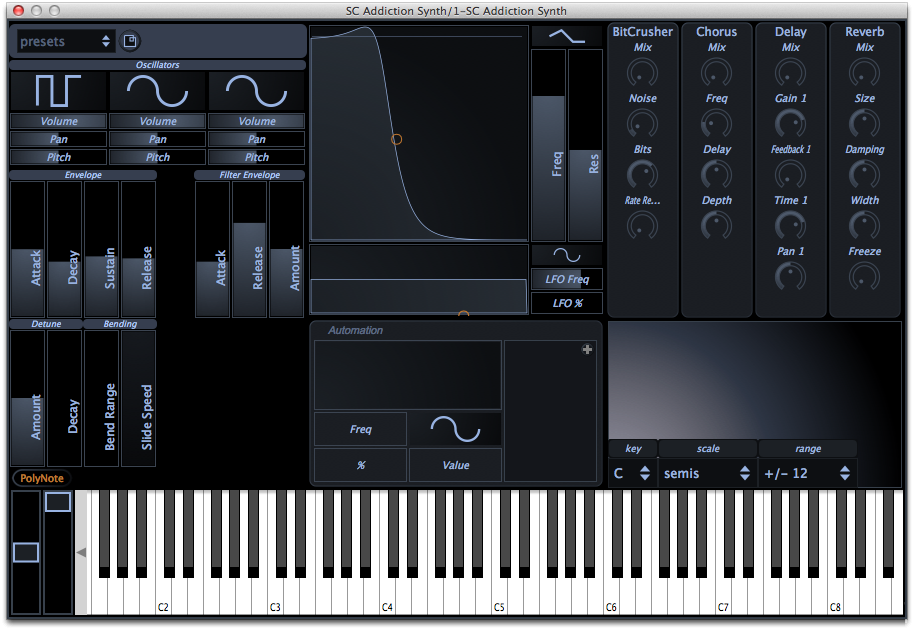
Task: Click the filter Res vertical slider
Action: (585, 145)
